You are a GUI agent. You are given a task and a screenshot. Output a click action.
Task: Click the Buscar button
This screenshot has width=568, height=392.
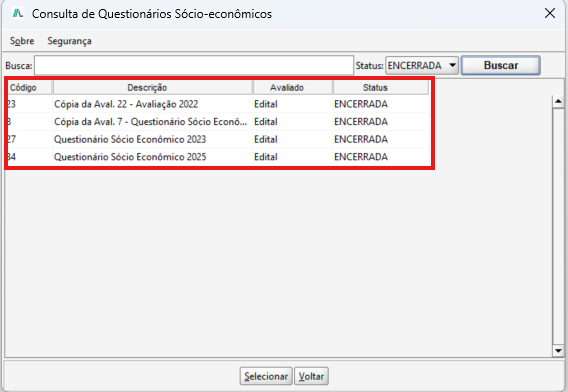pyautogui.click(x=501, y=66)
